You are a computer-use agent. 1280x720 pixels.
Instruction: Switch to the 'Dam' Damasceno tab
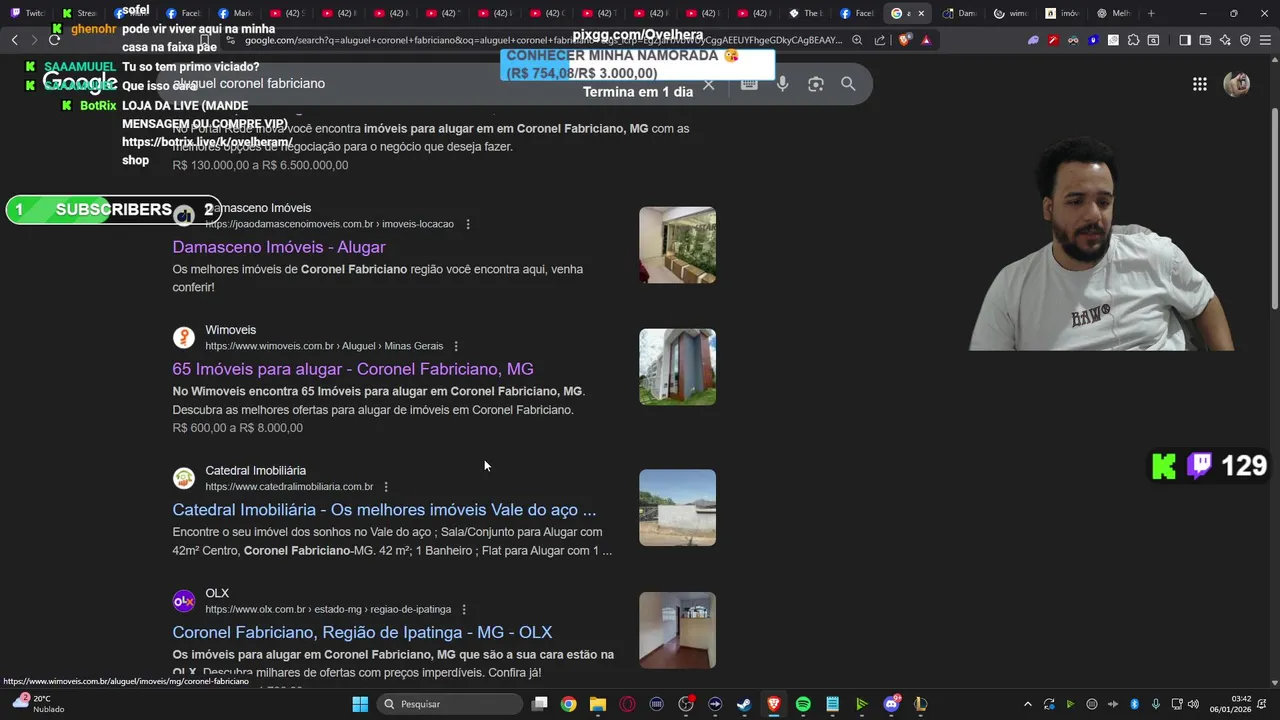tap(960, 13)
